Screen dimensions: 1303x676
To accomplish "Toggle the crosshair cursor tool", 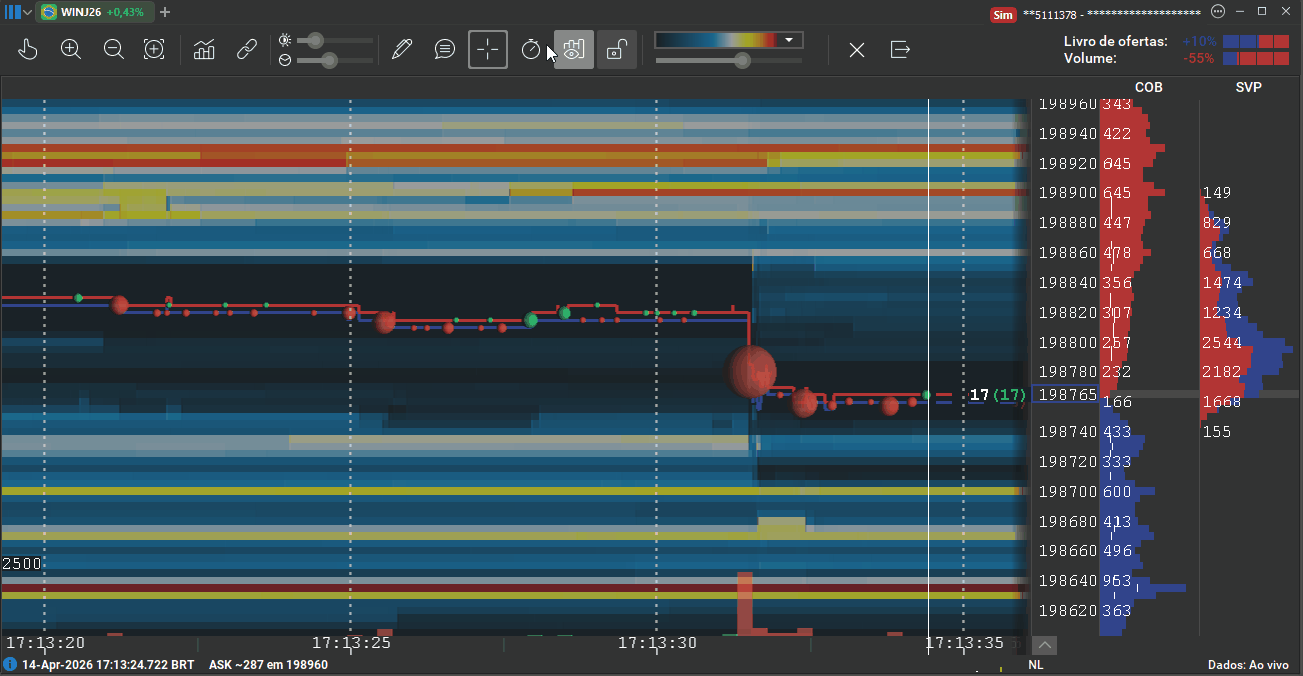I will [488, 49].
